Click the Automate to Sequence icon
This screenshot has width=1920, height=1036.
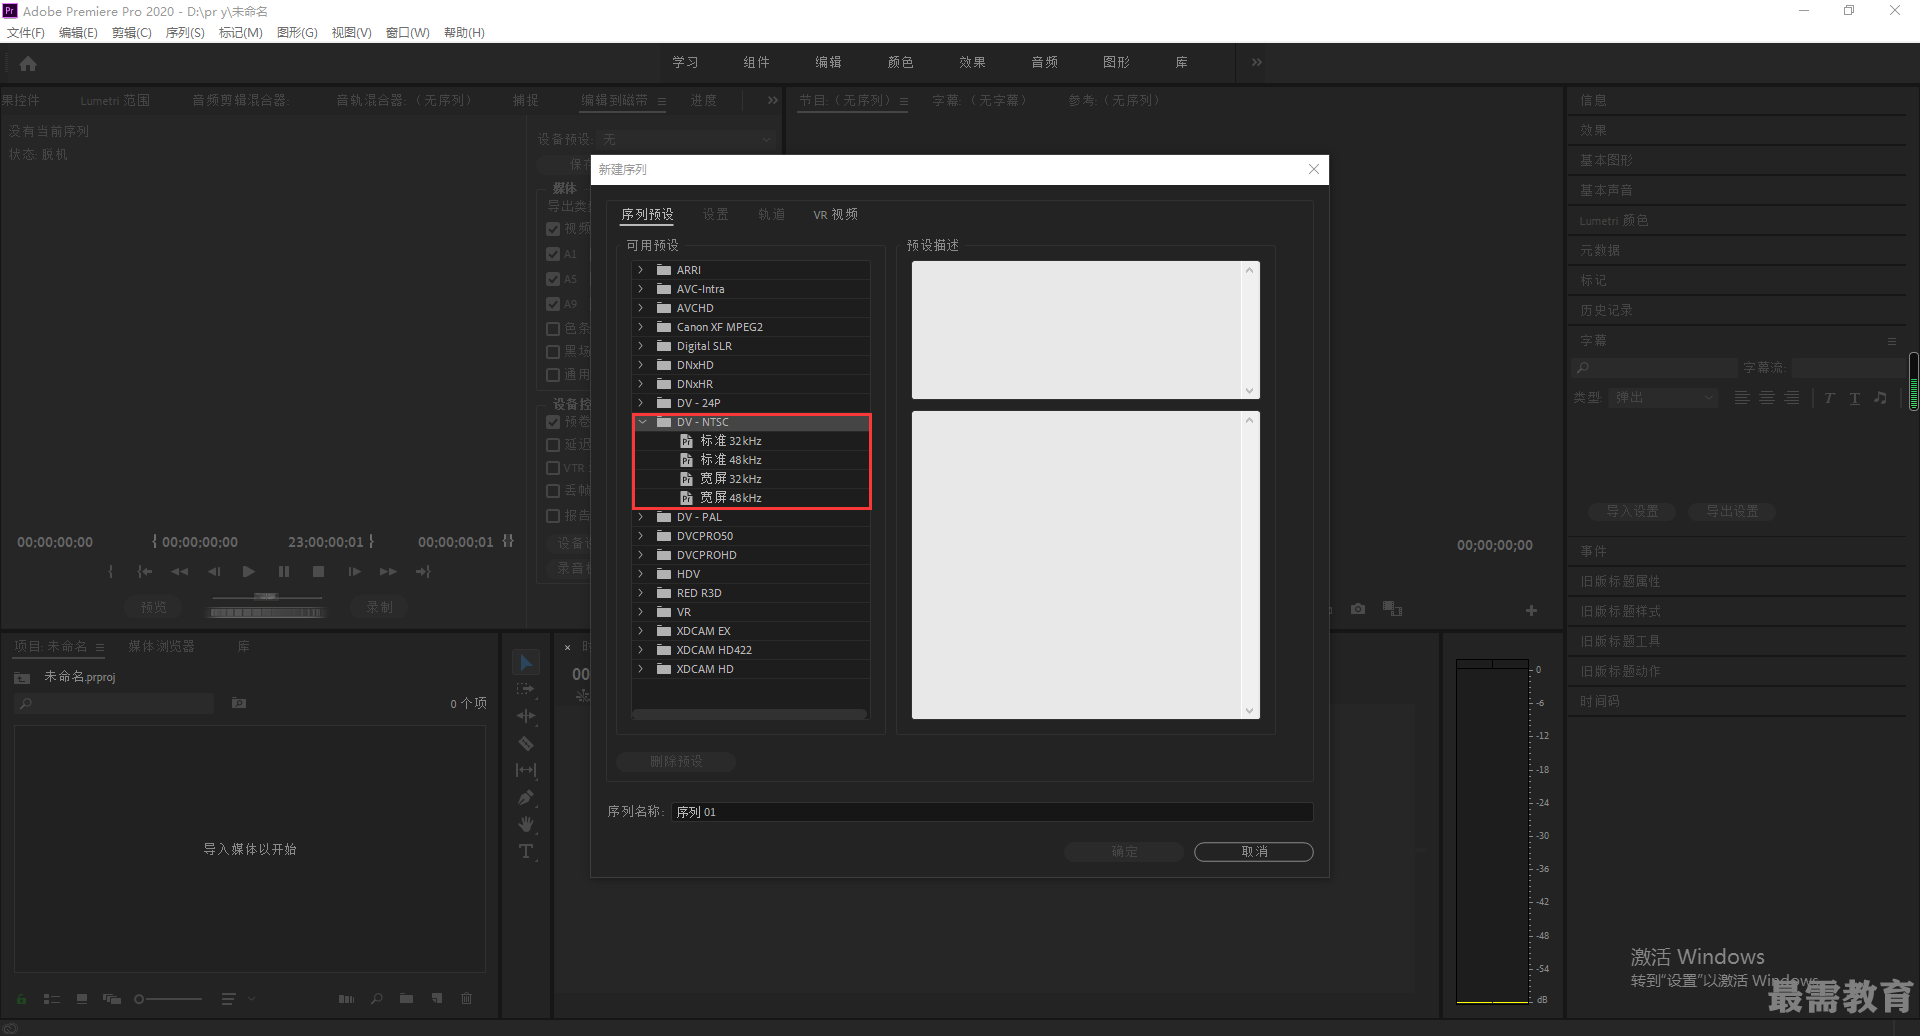[346, 998]
